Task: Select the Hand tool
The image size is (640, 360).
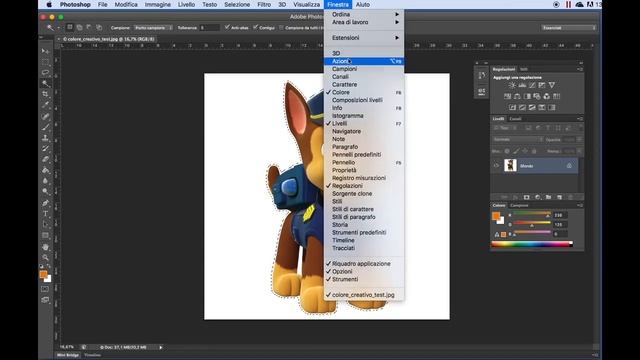Action: click(45, 247)
